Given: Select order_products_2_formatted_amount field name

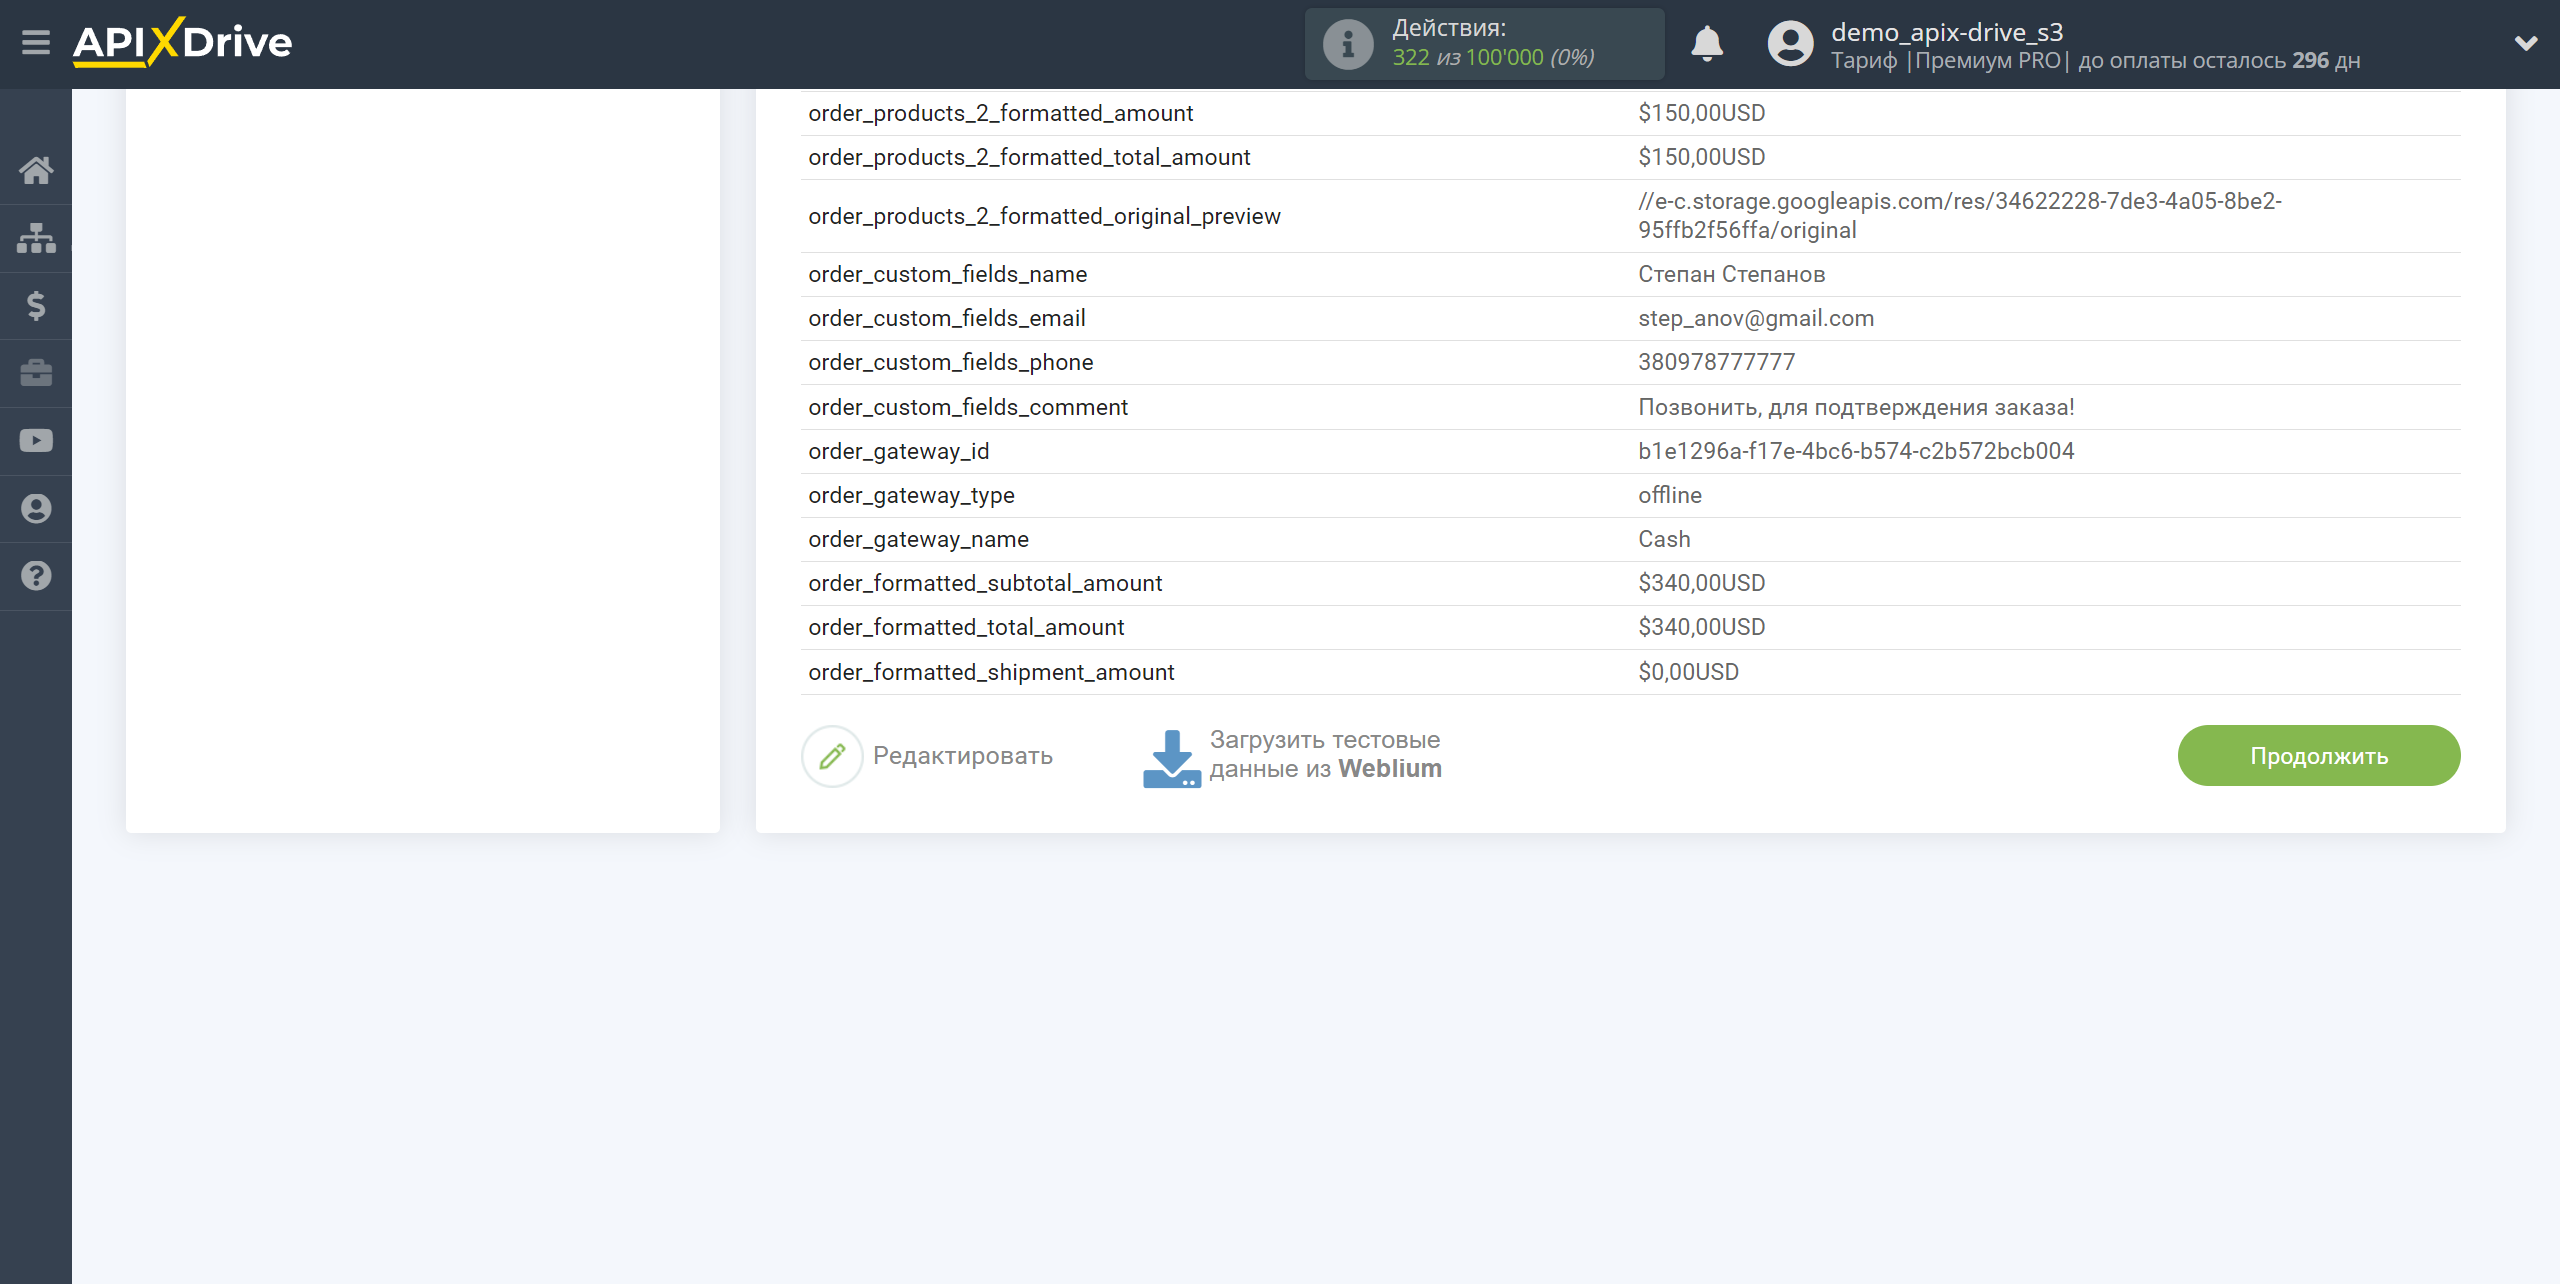Looking at the screenshot, I should pyautogui.click(x=1001, y=113).
